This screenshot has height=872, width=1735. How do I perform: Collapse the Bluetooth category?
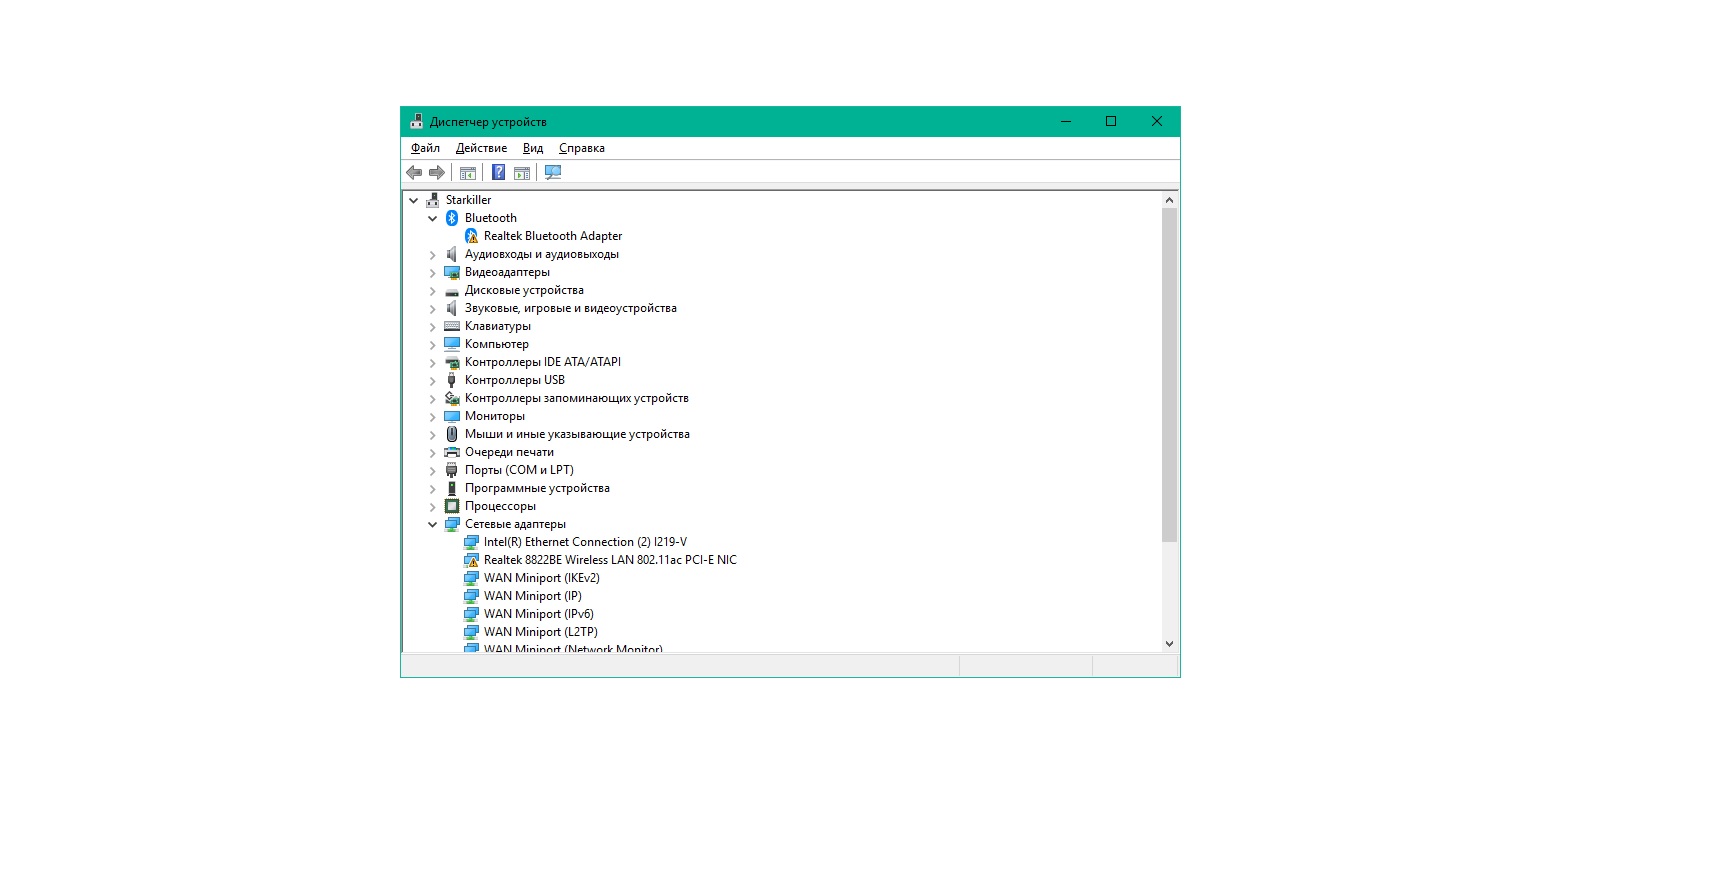(432, 218)
